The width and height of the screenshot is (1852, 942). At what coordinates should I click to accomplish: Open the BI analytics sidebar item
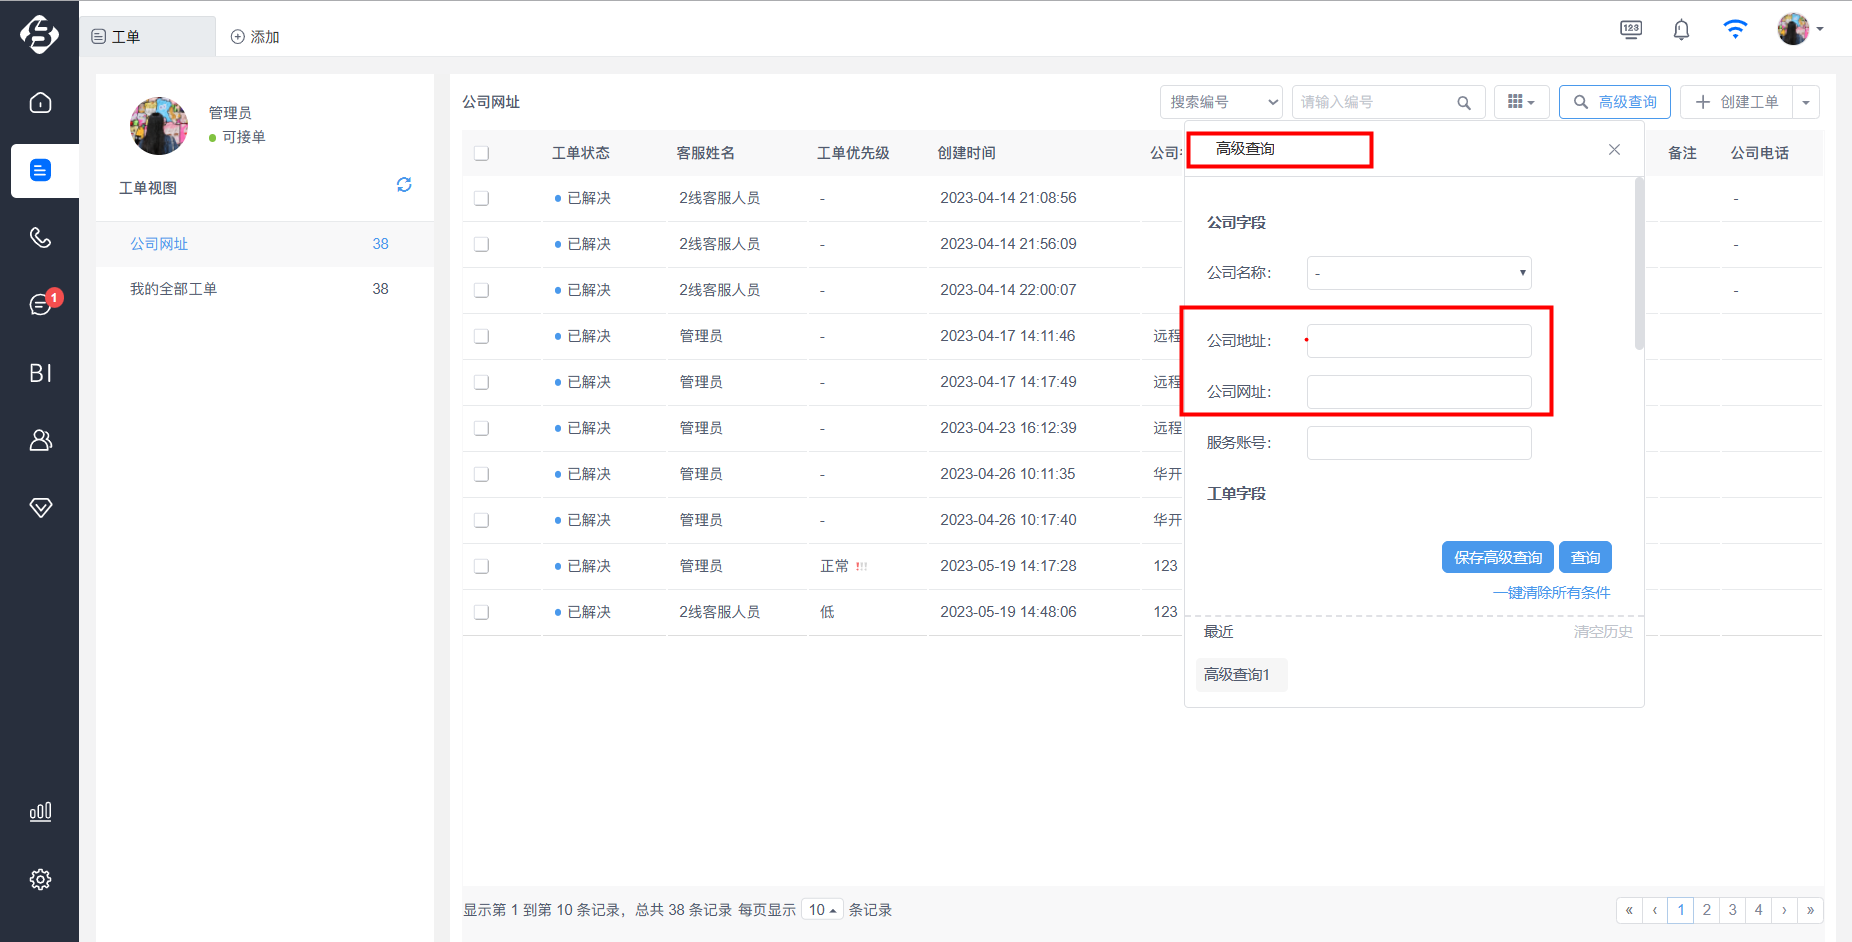[40, 373]
